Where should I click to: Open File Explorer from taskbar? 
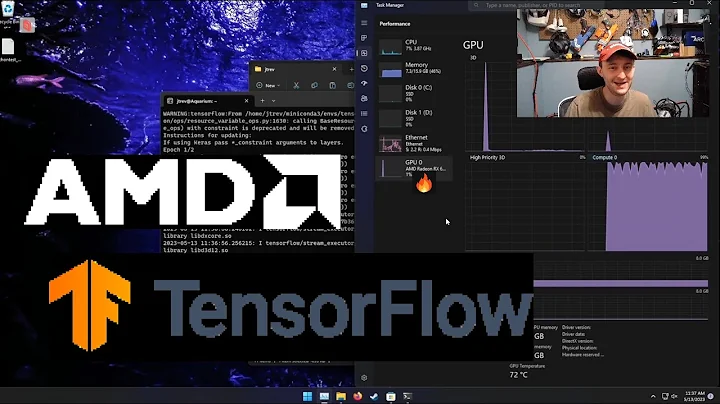tap(341, 396)
